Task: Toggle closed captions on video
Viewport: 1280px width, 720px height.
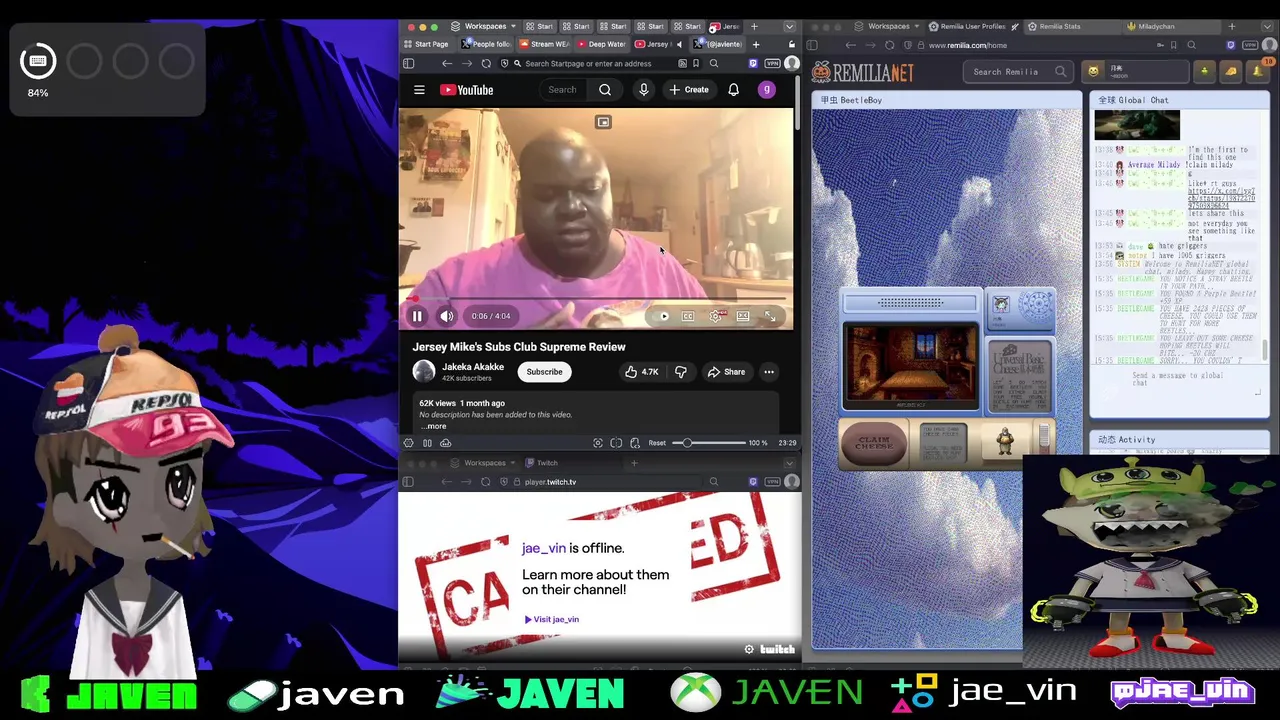Action: point(688,316)
